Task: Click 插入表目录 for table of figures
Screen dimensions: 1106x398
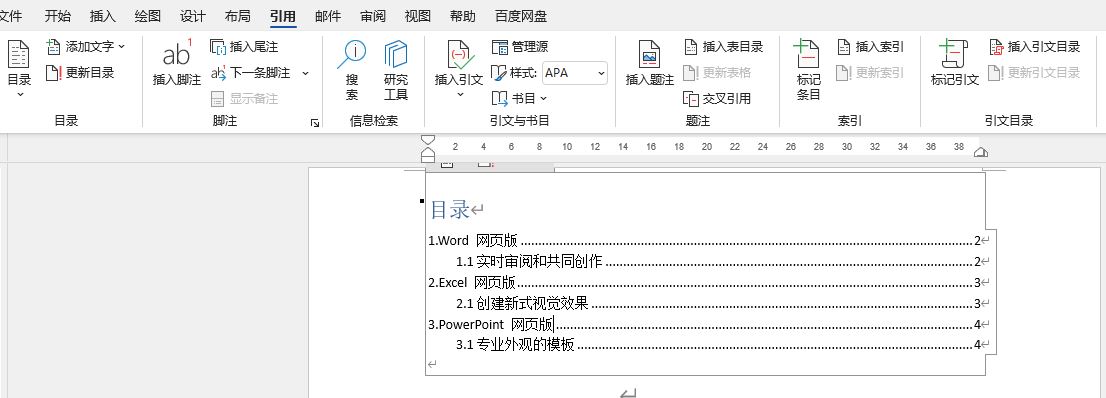Action: [724, 47]
